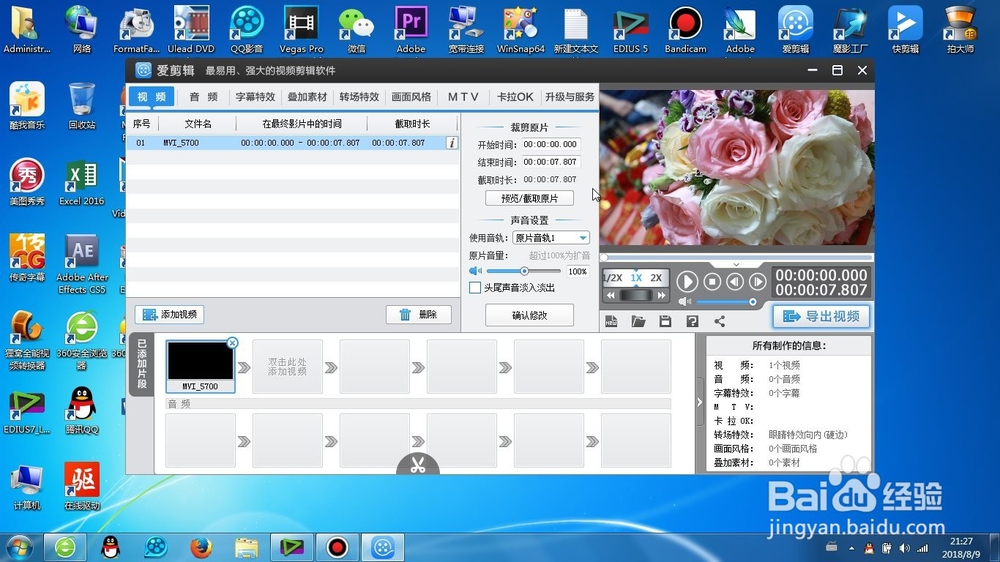Click the volume icon in the system tray
Image resolution: width=1000 pixels, height=562 pixels.
click(904, 548)
